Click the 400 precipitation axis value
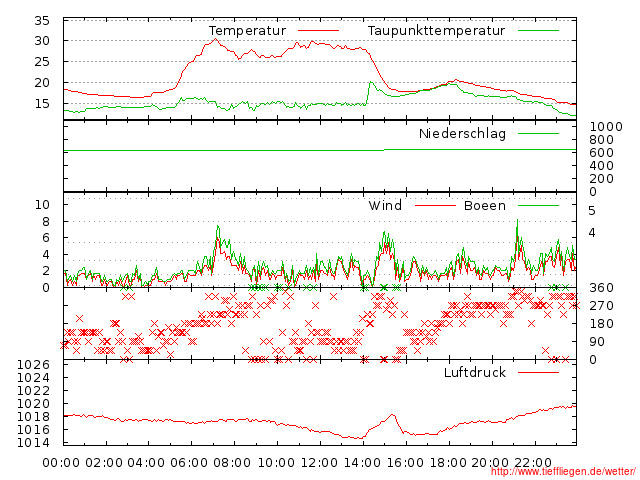640x480 pixels. [601, 166]
